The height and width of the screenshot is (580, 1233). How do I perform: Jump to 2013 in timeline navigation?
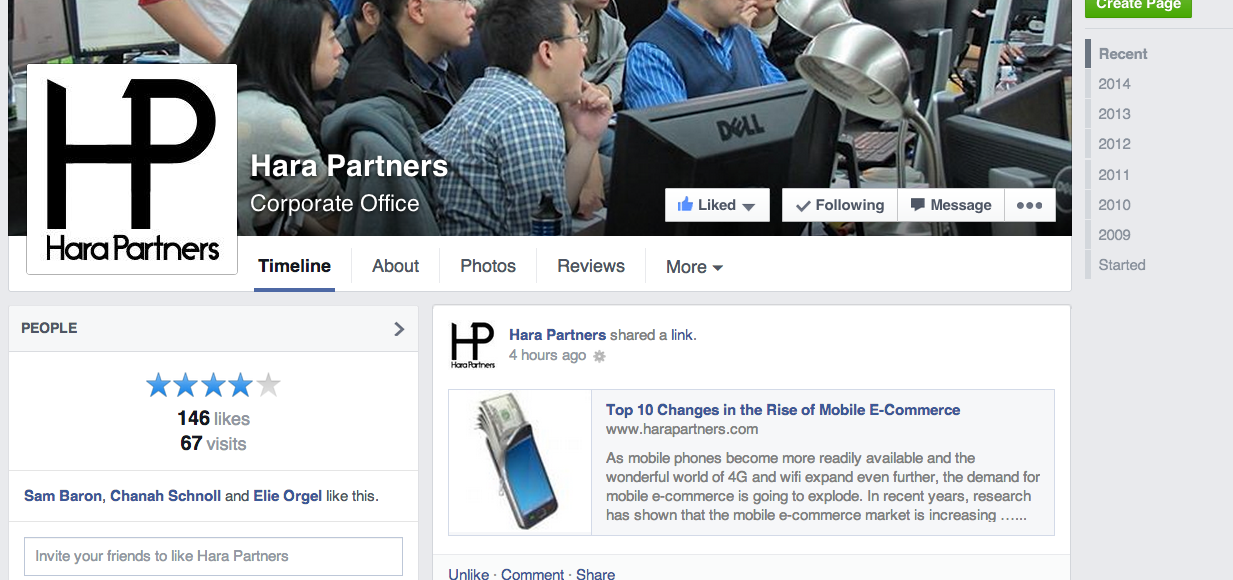1114,114
